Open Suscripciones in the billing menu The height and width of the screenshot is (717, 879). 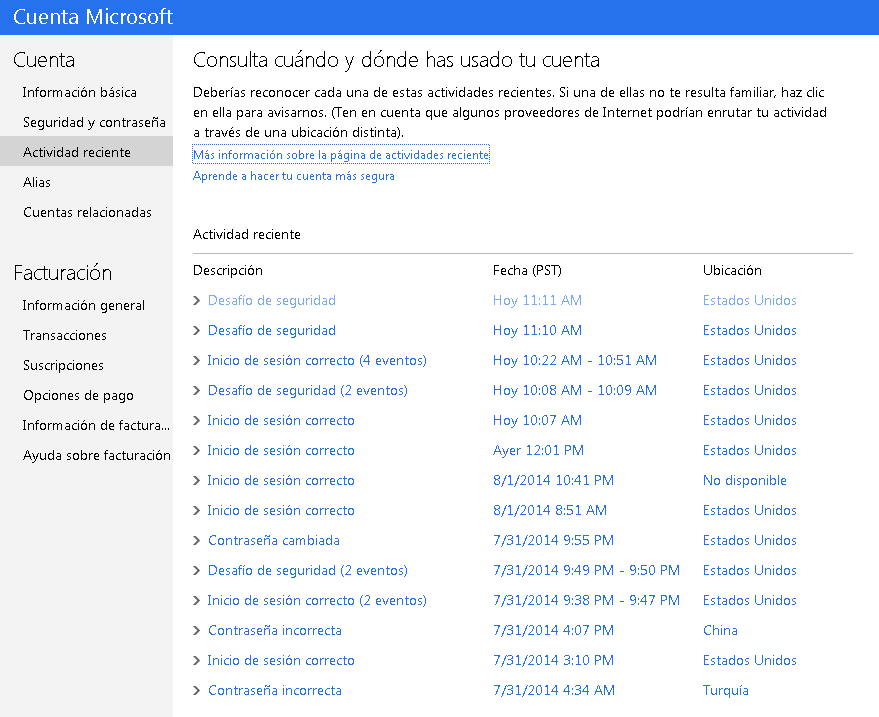pos(63,366)
